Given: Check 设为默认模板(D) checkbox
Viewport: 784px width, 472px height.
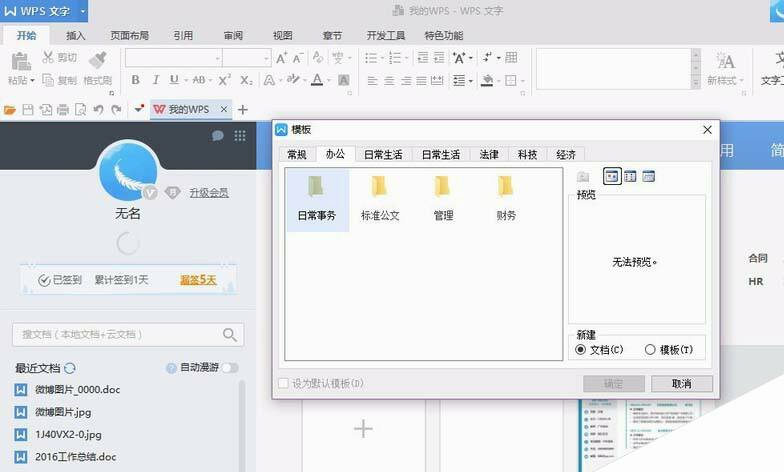Looking at the screenshot, I should [x=284, y=384].
